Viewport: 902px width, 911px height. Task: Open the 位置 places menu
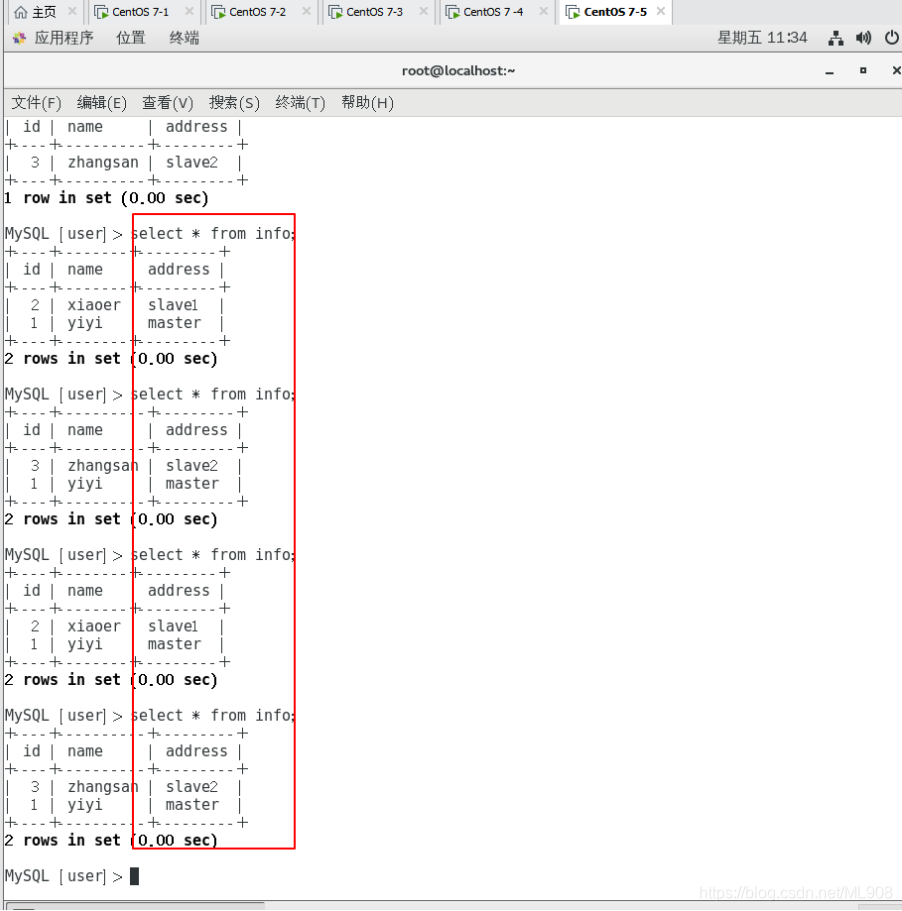pos(131,38)
